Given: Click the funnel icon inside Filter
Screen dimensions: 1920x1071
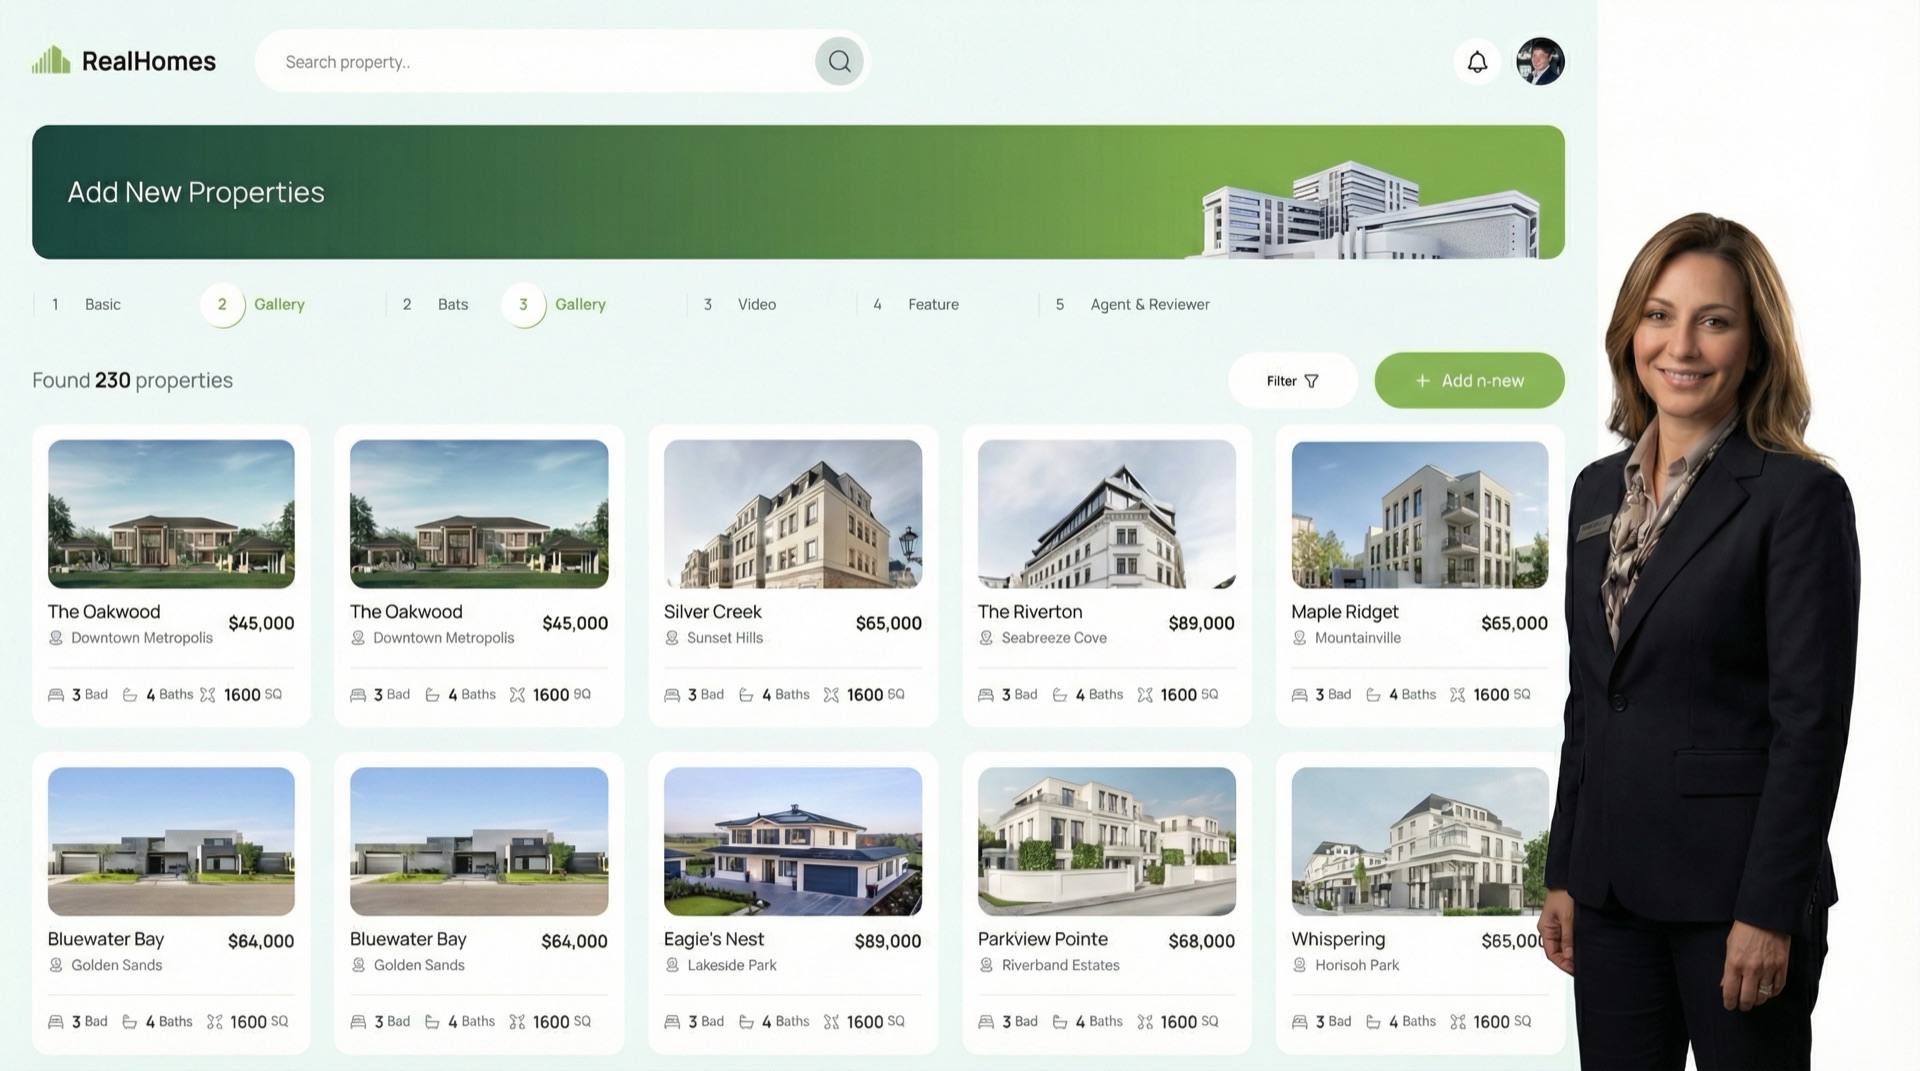Looking at the screenshot, I should (x=1312, y=380).
